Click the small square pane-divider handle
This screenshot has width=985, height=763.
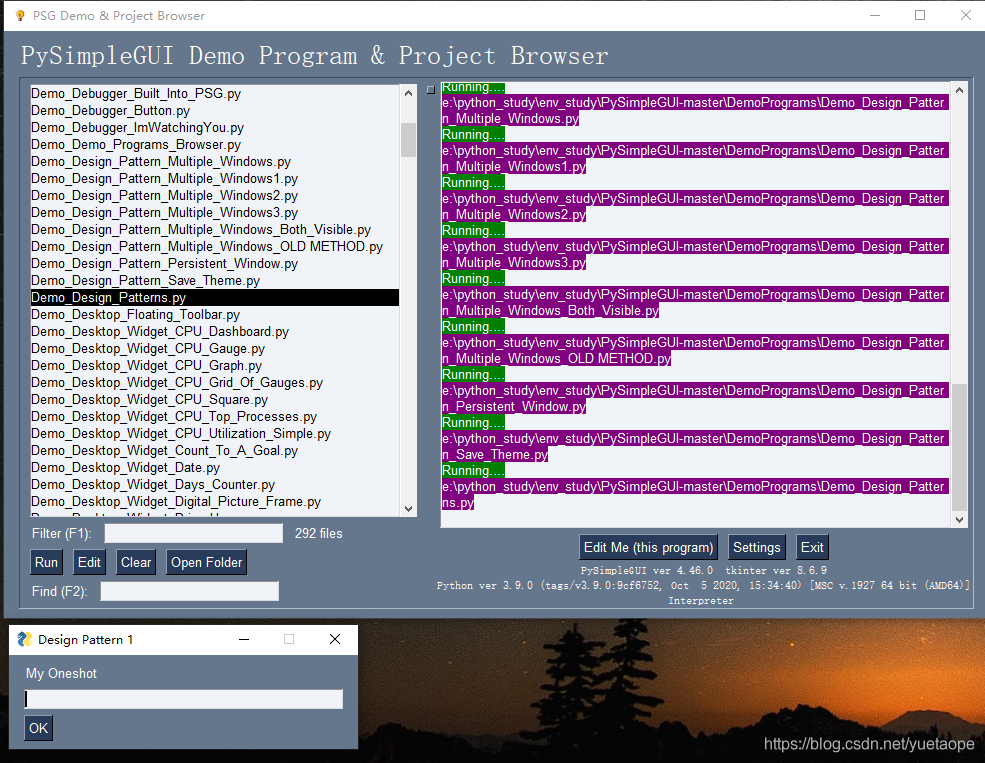[430, 90]
